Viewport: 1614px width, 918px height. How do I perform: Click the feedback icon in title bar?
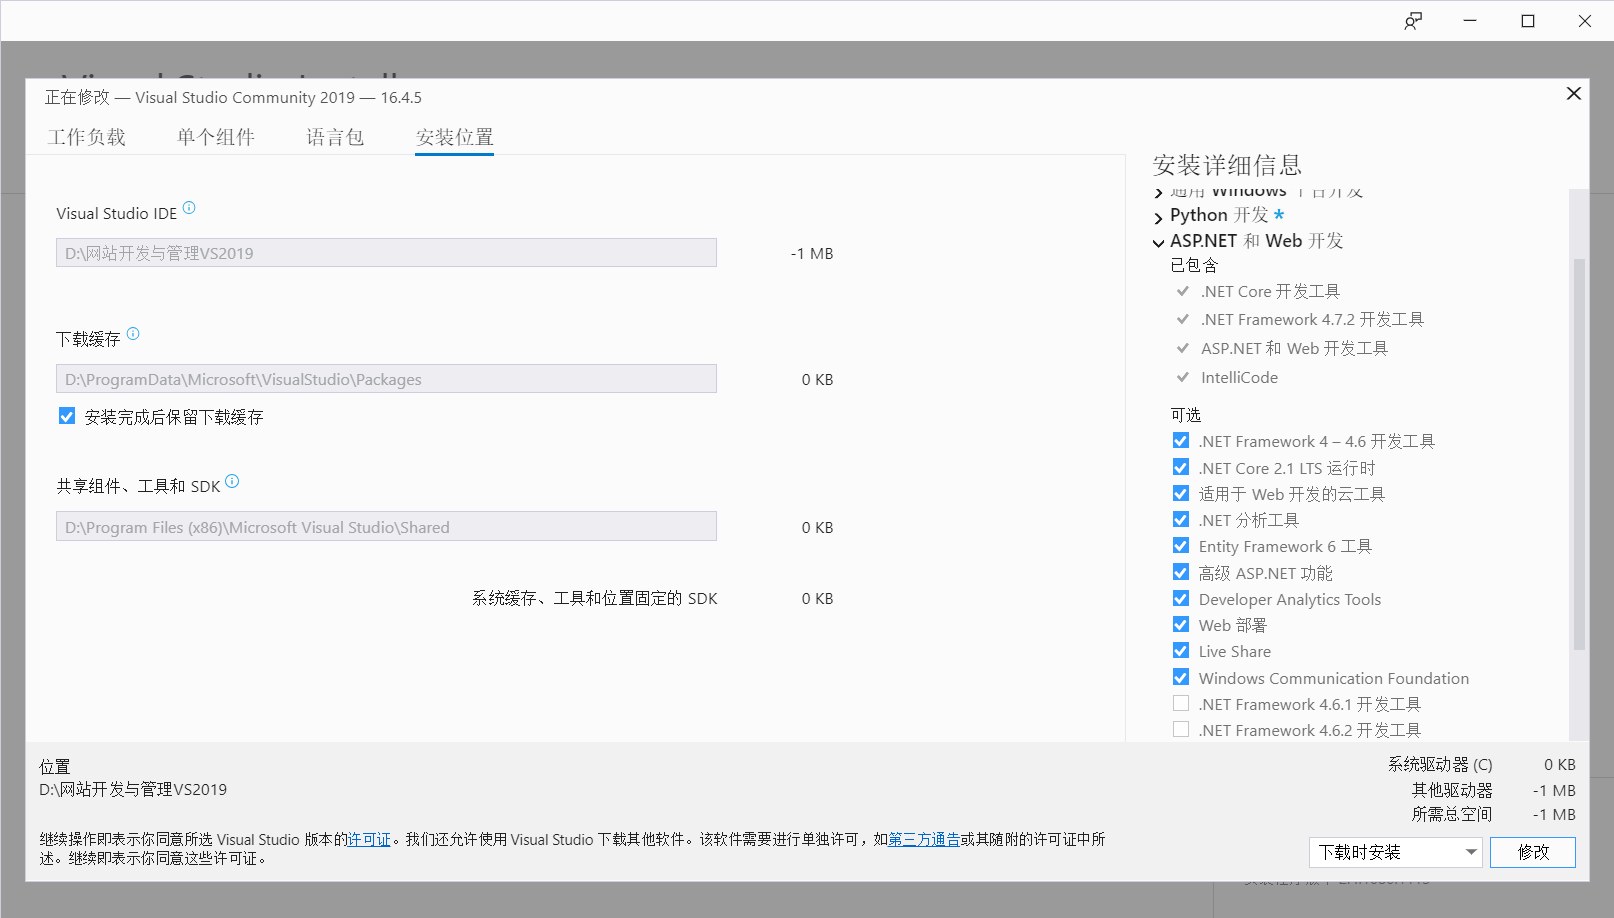point(1412,21)
